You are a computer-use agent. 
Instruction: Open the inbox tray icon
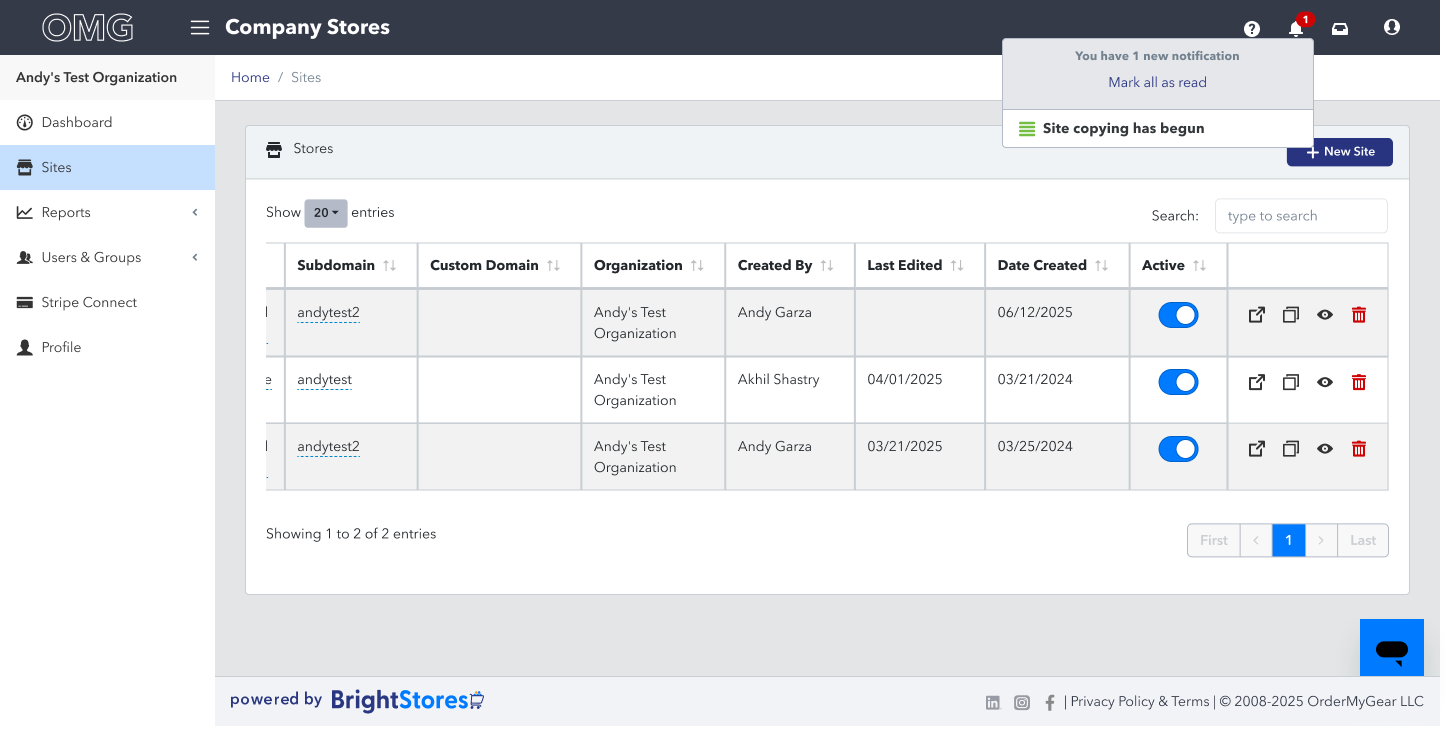point(1340,29)
